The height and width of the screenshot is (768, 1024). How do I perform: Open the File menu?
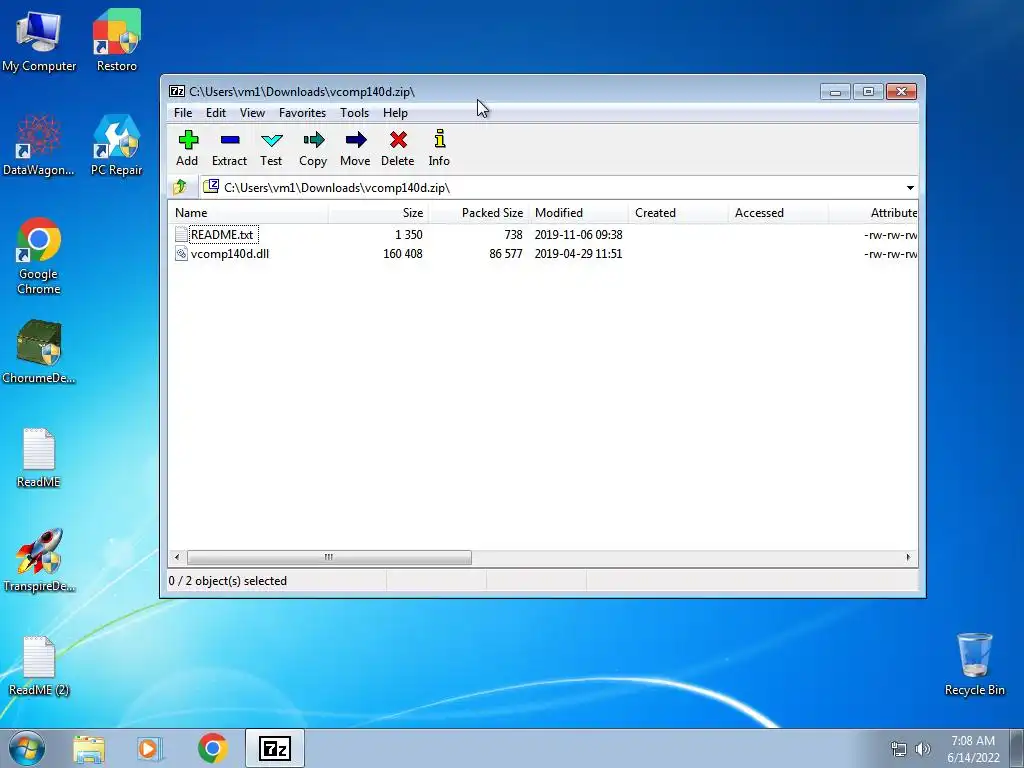[x=183, y=113]
